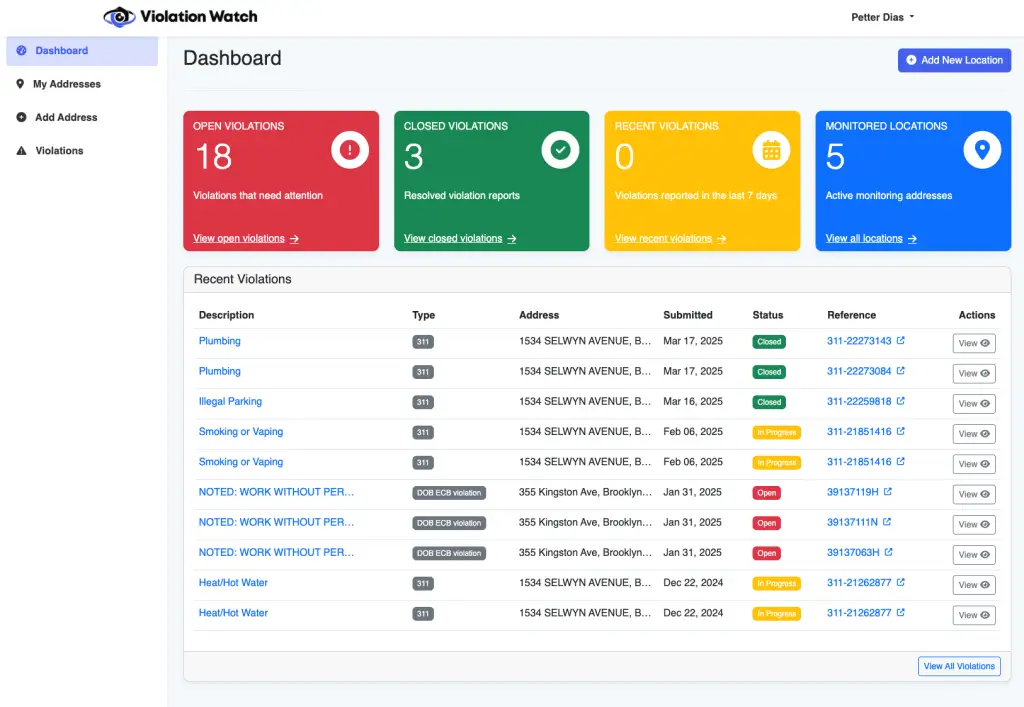
Task: Click the checkmark icon in Closed Violations card
Action: click(x=560, y=150)
